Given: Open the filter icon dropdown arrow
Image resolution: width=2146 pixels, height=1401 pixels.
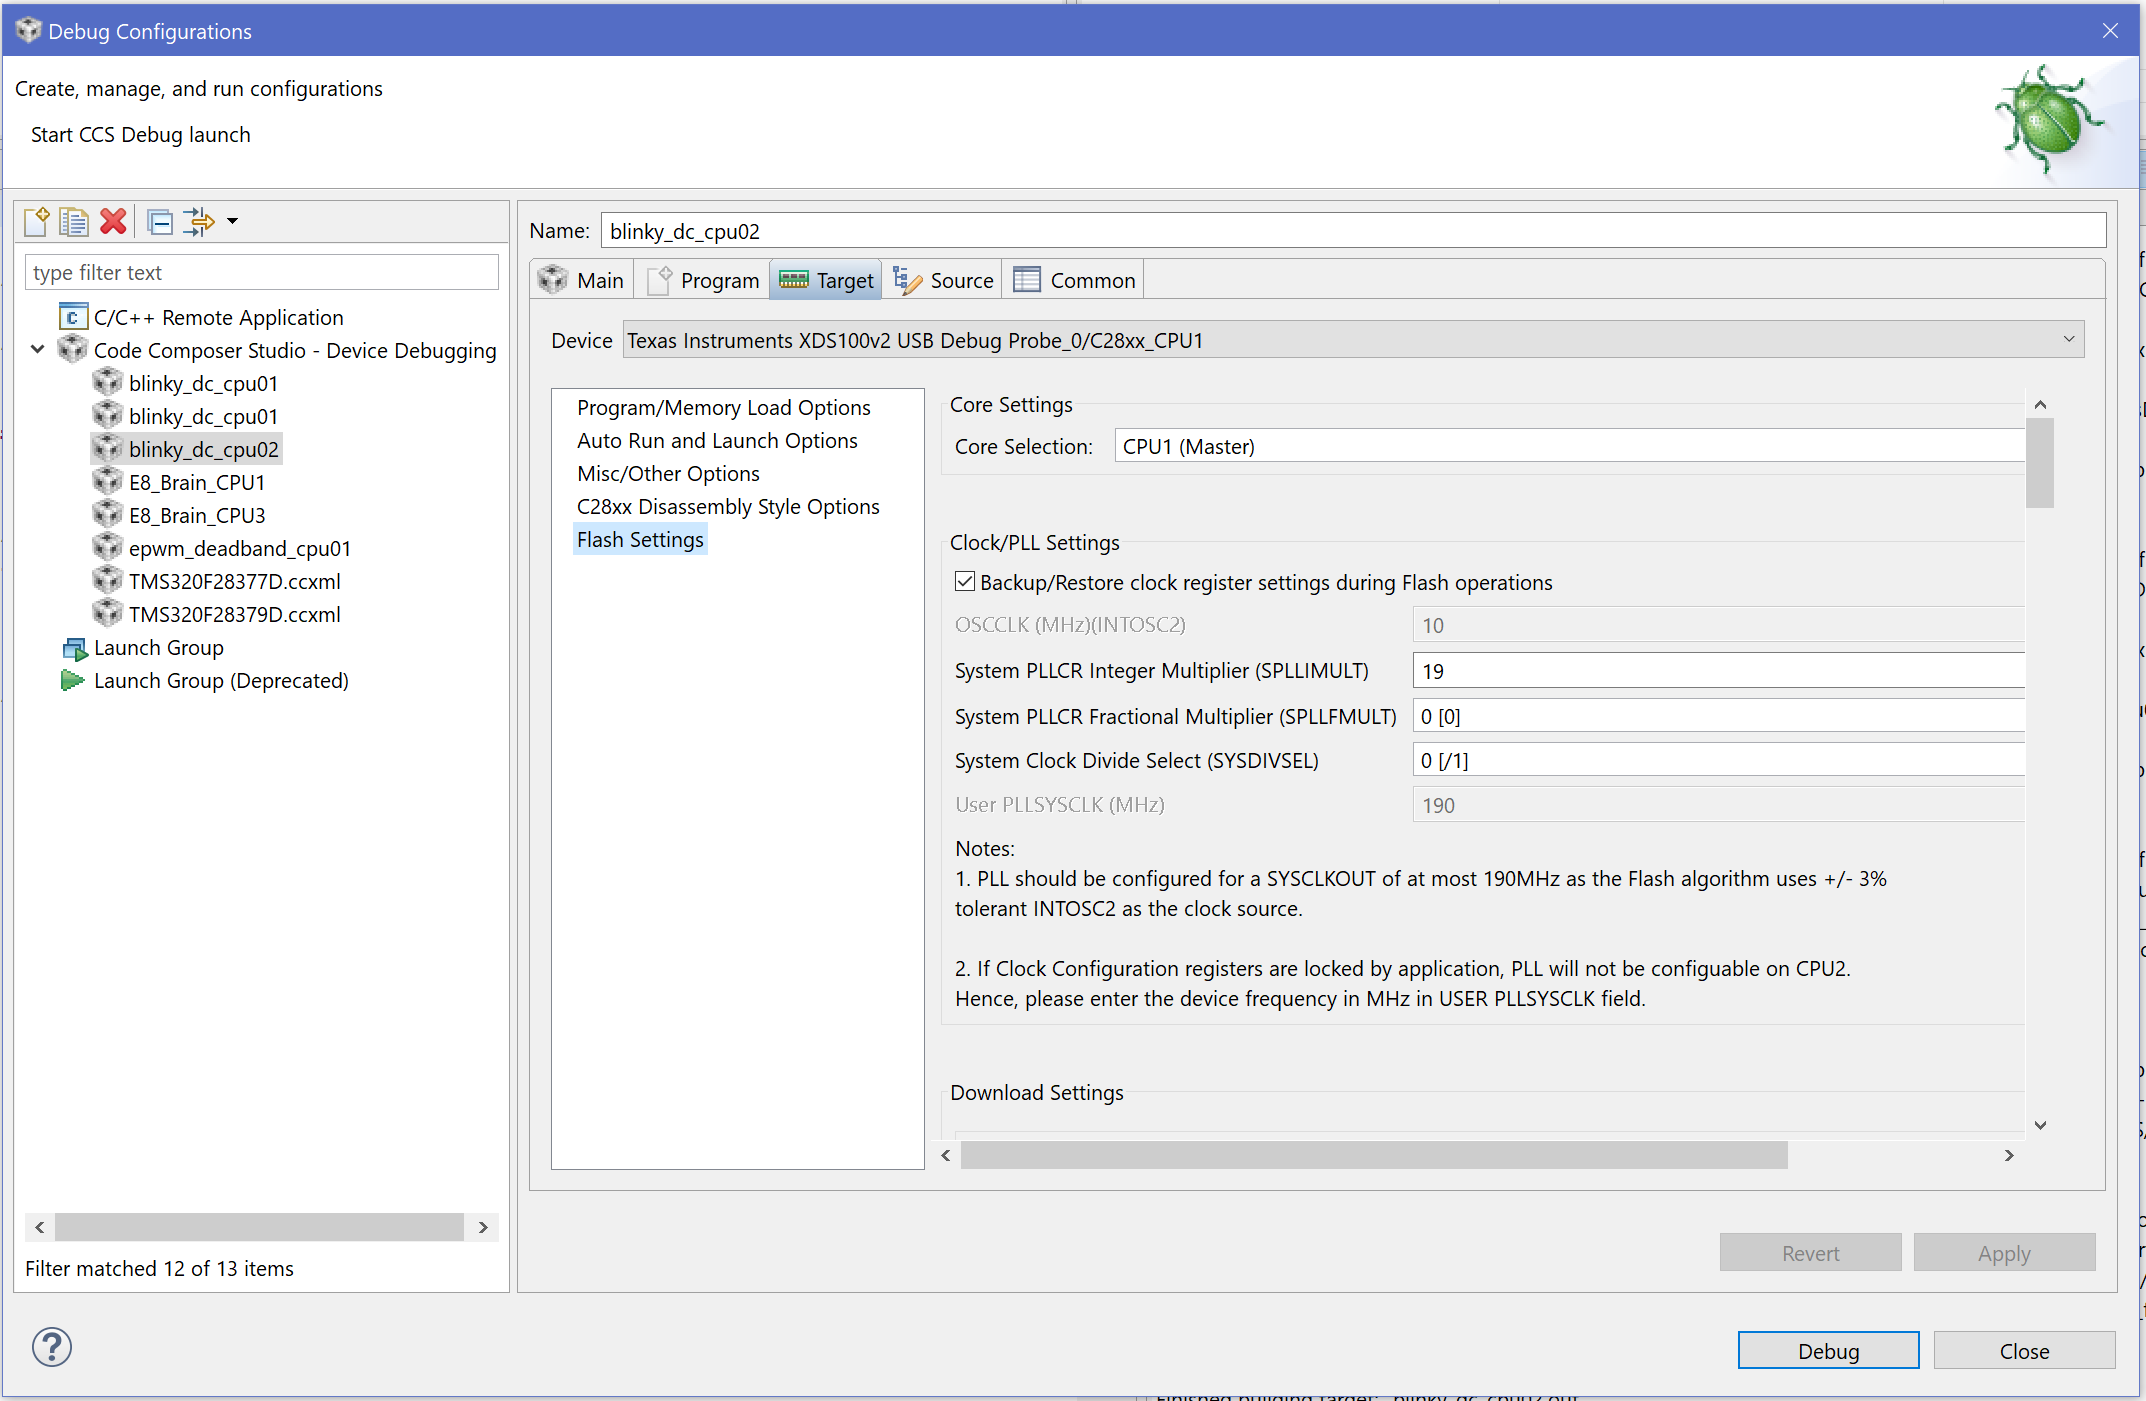Looking at the screenshot, I should [233, 221].
